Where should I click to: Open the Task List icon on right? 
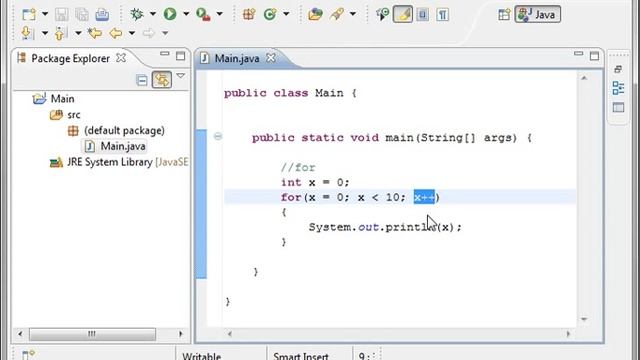coord(618,107)
